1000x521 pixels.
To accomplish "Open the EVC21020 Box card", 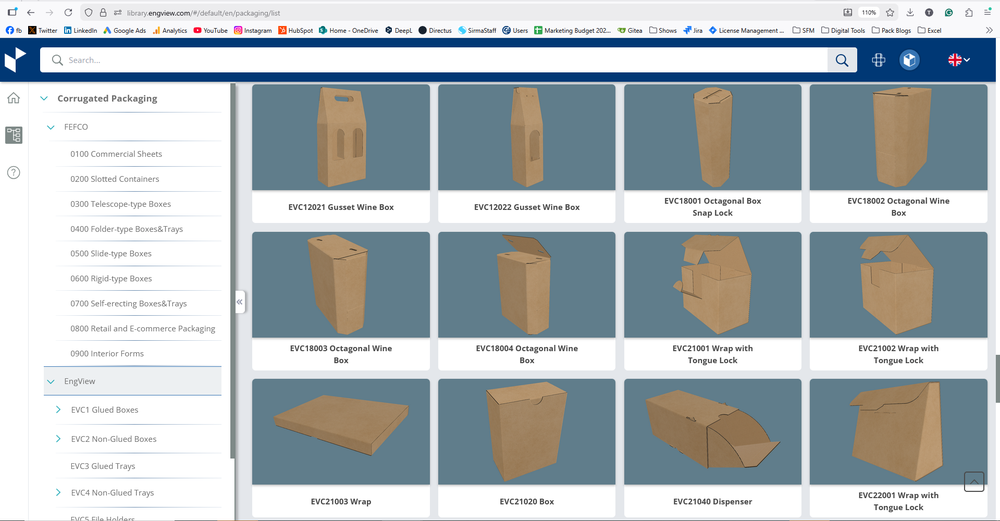I will (x=527, y=448).
